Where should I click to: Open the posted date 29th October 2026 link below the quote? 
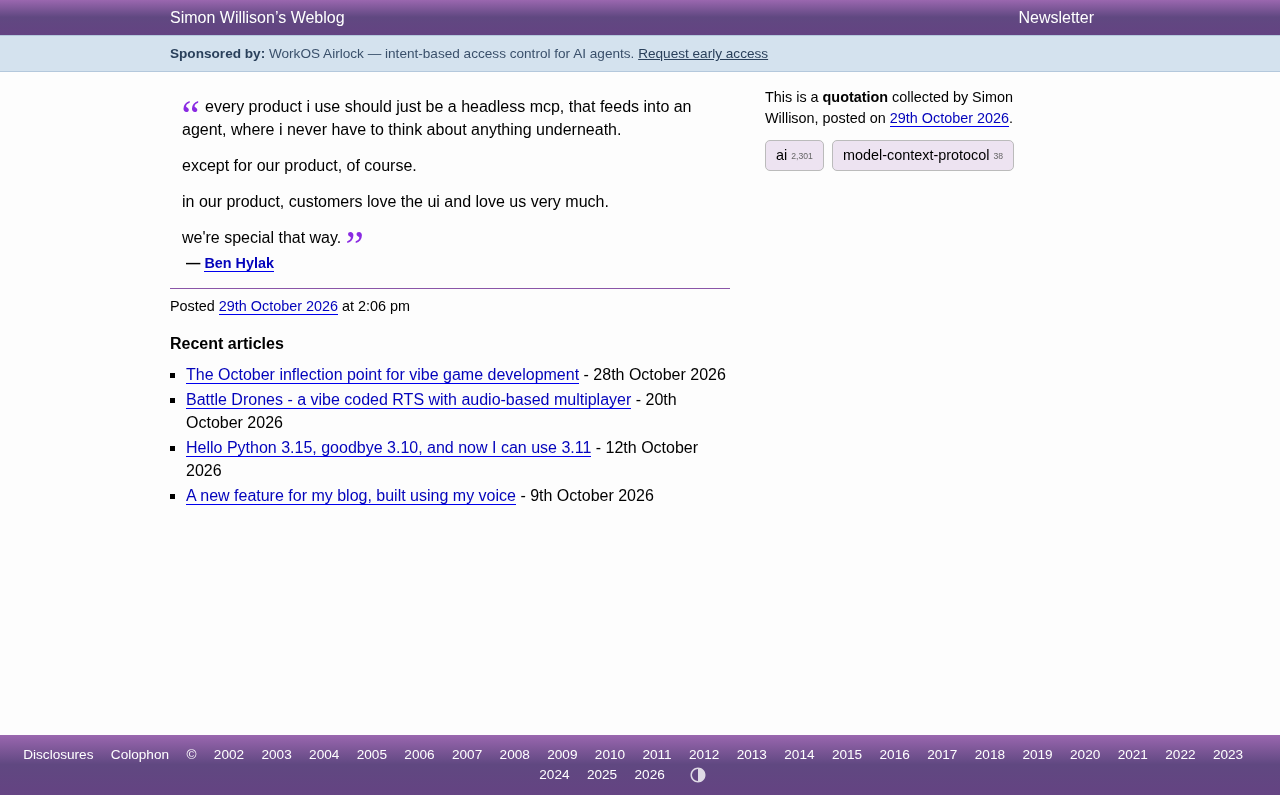click(x=278, y=306)
